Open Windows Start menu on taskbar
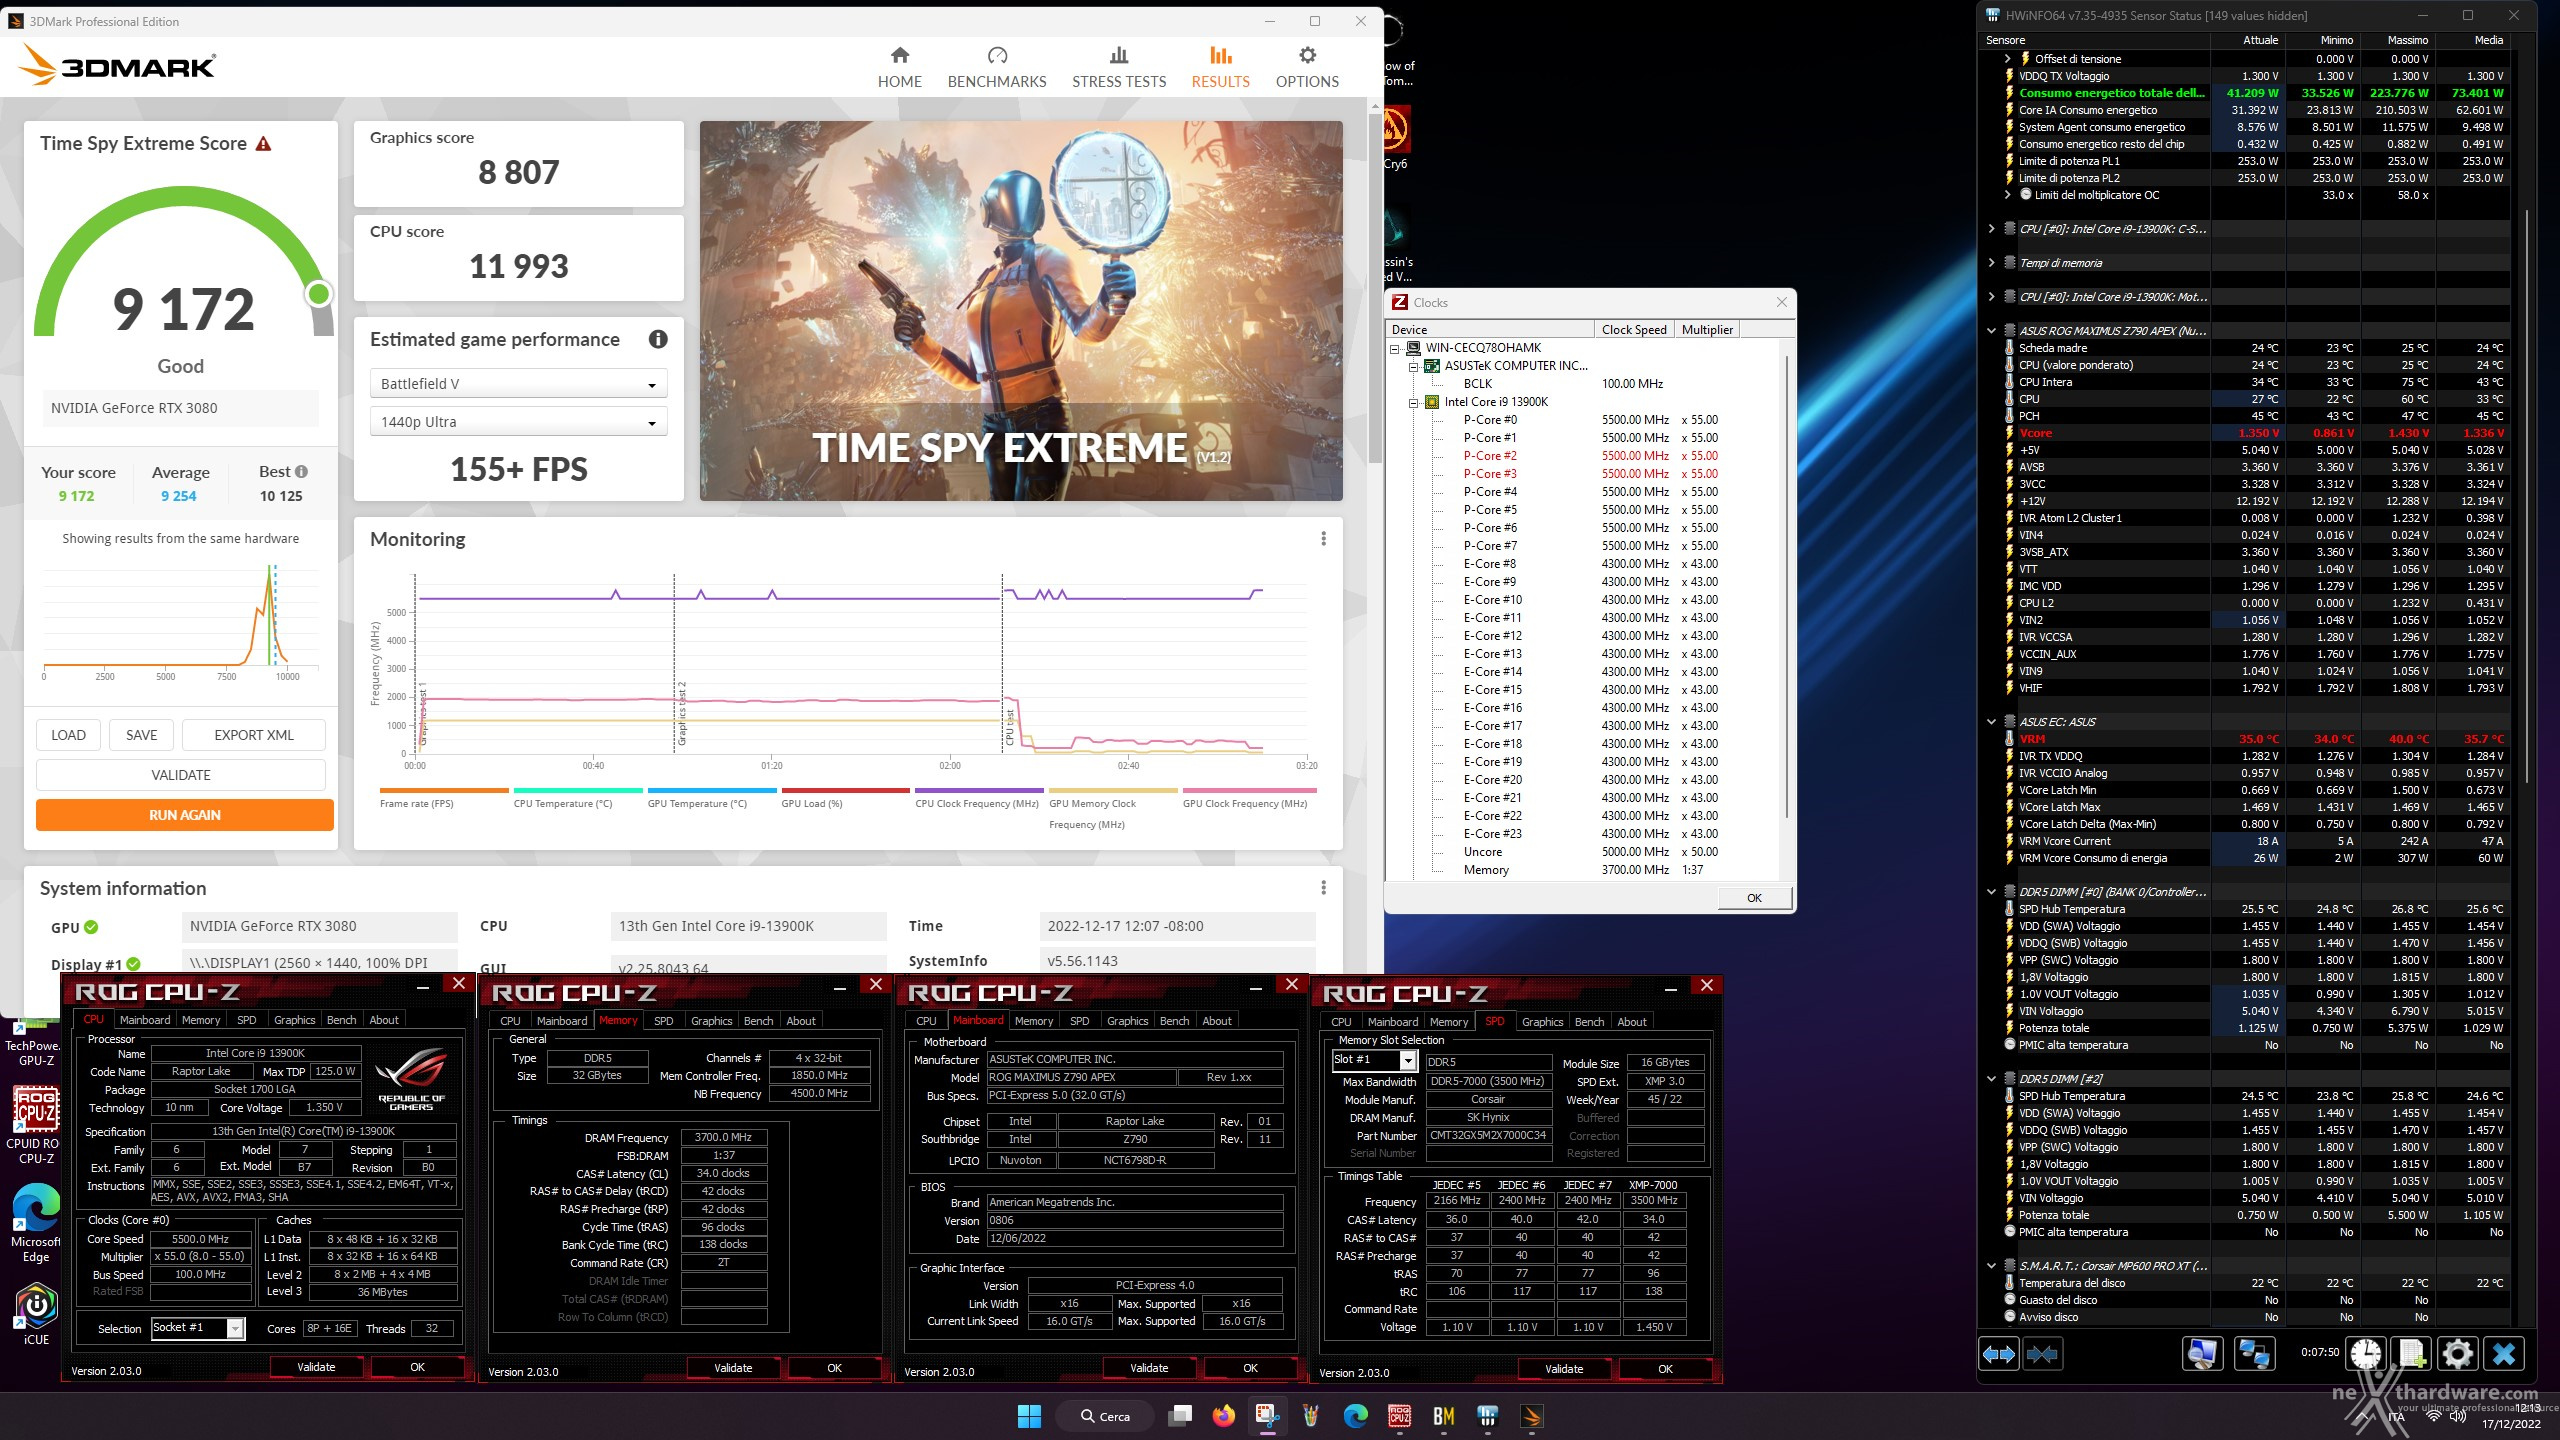The width and height of the screenshot is (2560, 1440). pos(1029,1416)
